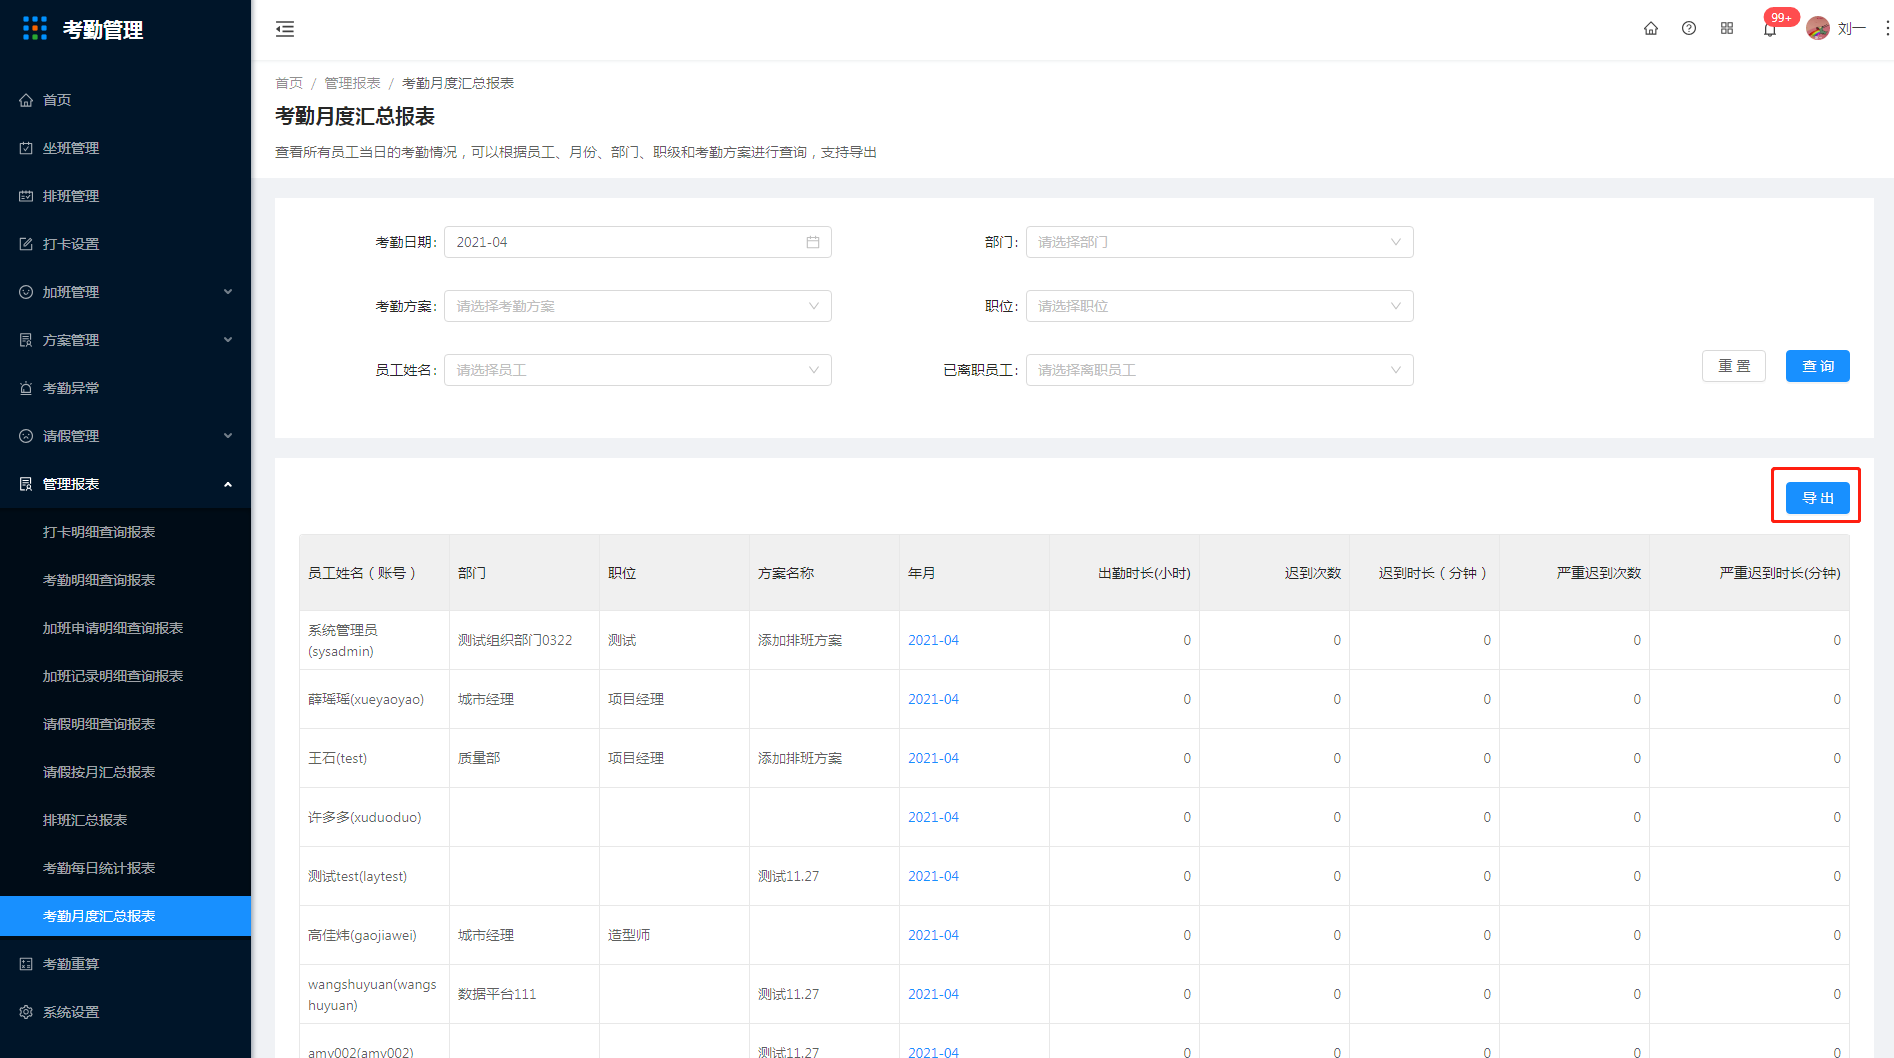Open 2021-04 link in 王石 row

(x=933, y=758)
